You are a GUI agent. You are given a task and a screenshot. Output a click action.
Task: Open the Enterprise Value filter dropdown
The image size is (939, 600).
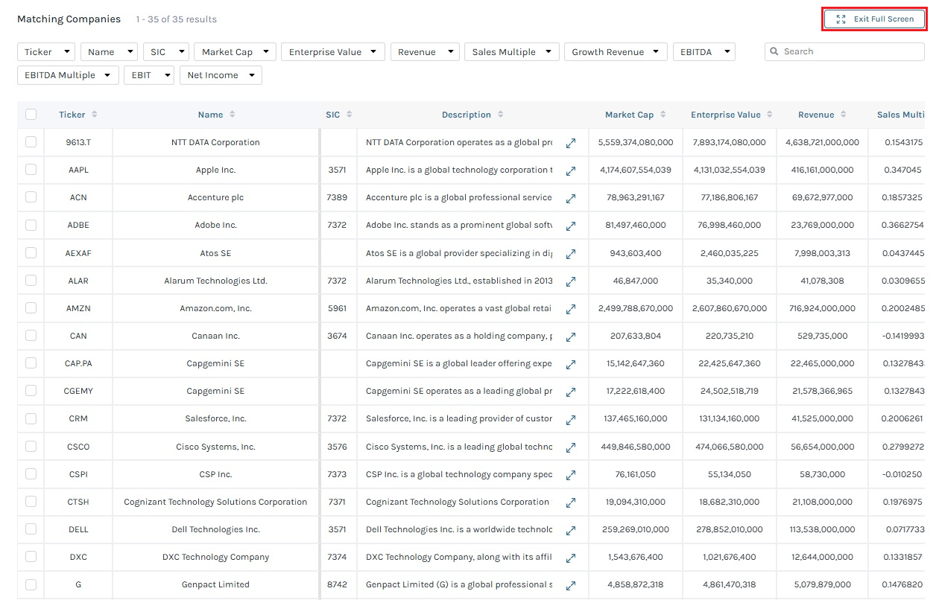(332, 52)
